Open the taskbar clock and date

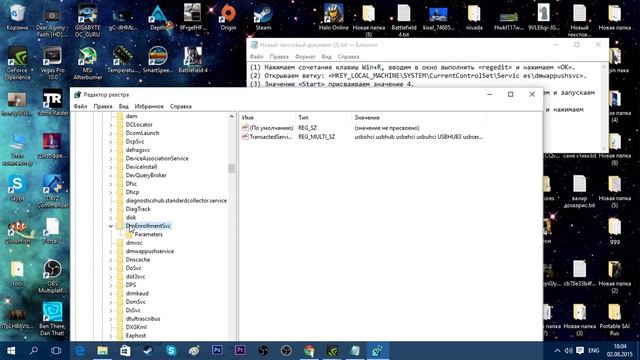[620, 351]
